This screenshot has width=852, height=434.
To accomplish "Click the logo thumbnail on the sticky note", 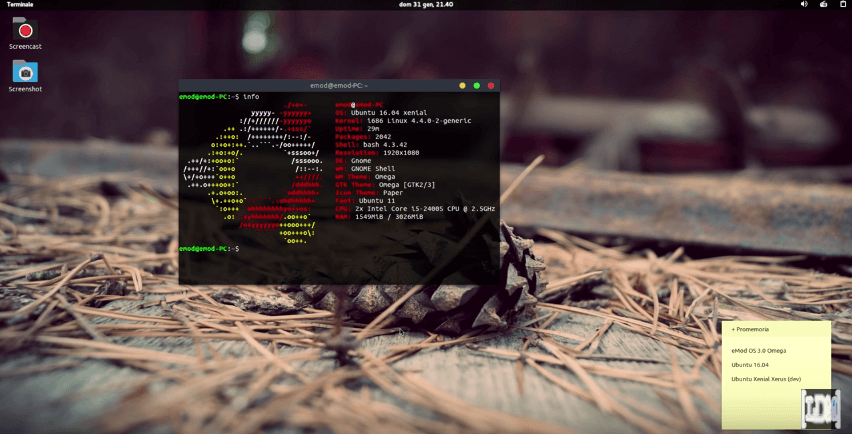I will (x=820, y=408).
